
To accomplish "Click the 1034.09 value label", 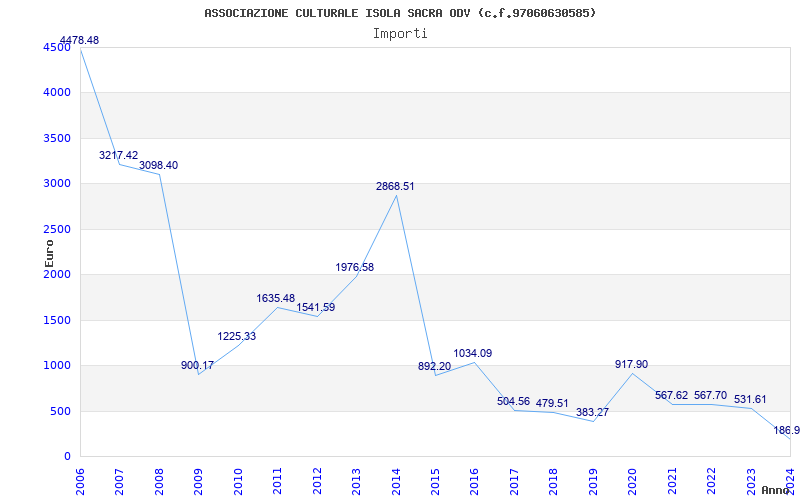I will pyautogui.click(x=473, y=354).
